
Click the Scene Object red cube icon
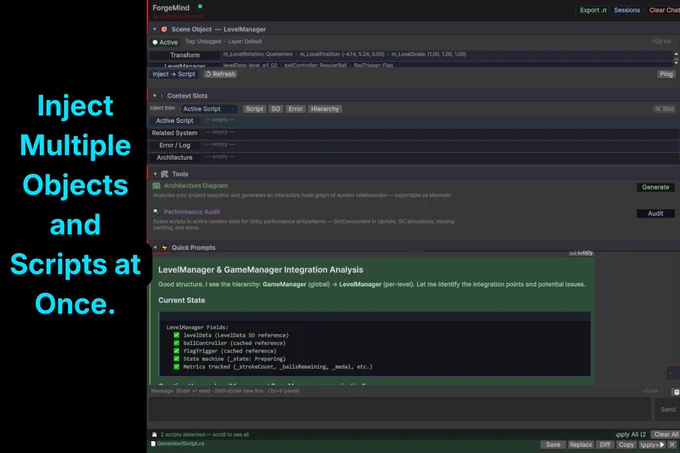point(164,29)
